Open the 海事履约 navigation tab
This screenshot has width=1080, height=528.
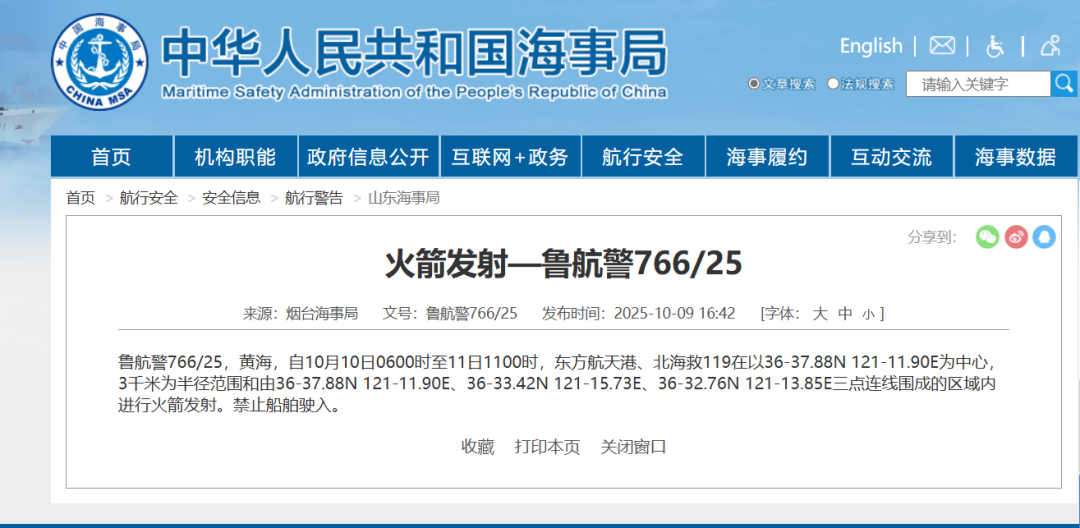click(x=767, y=156)
